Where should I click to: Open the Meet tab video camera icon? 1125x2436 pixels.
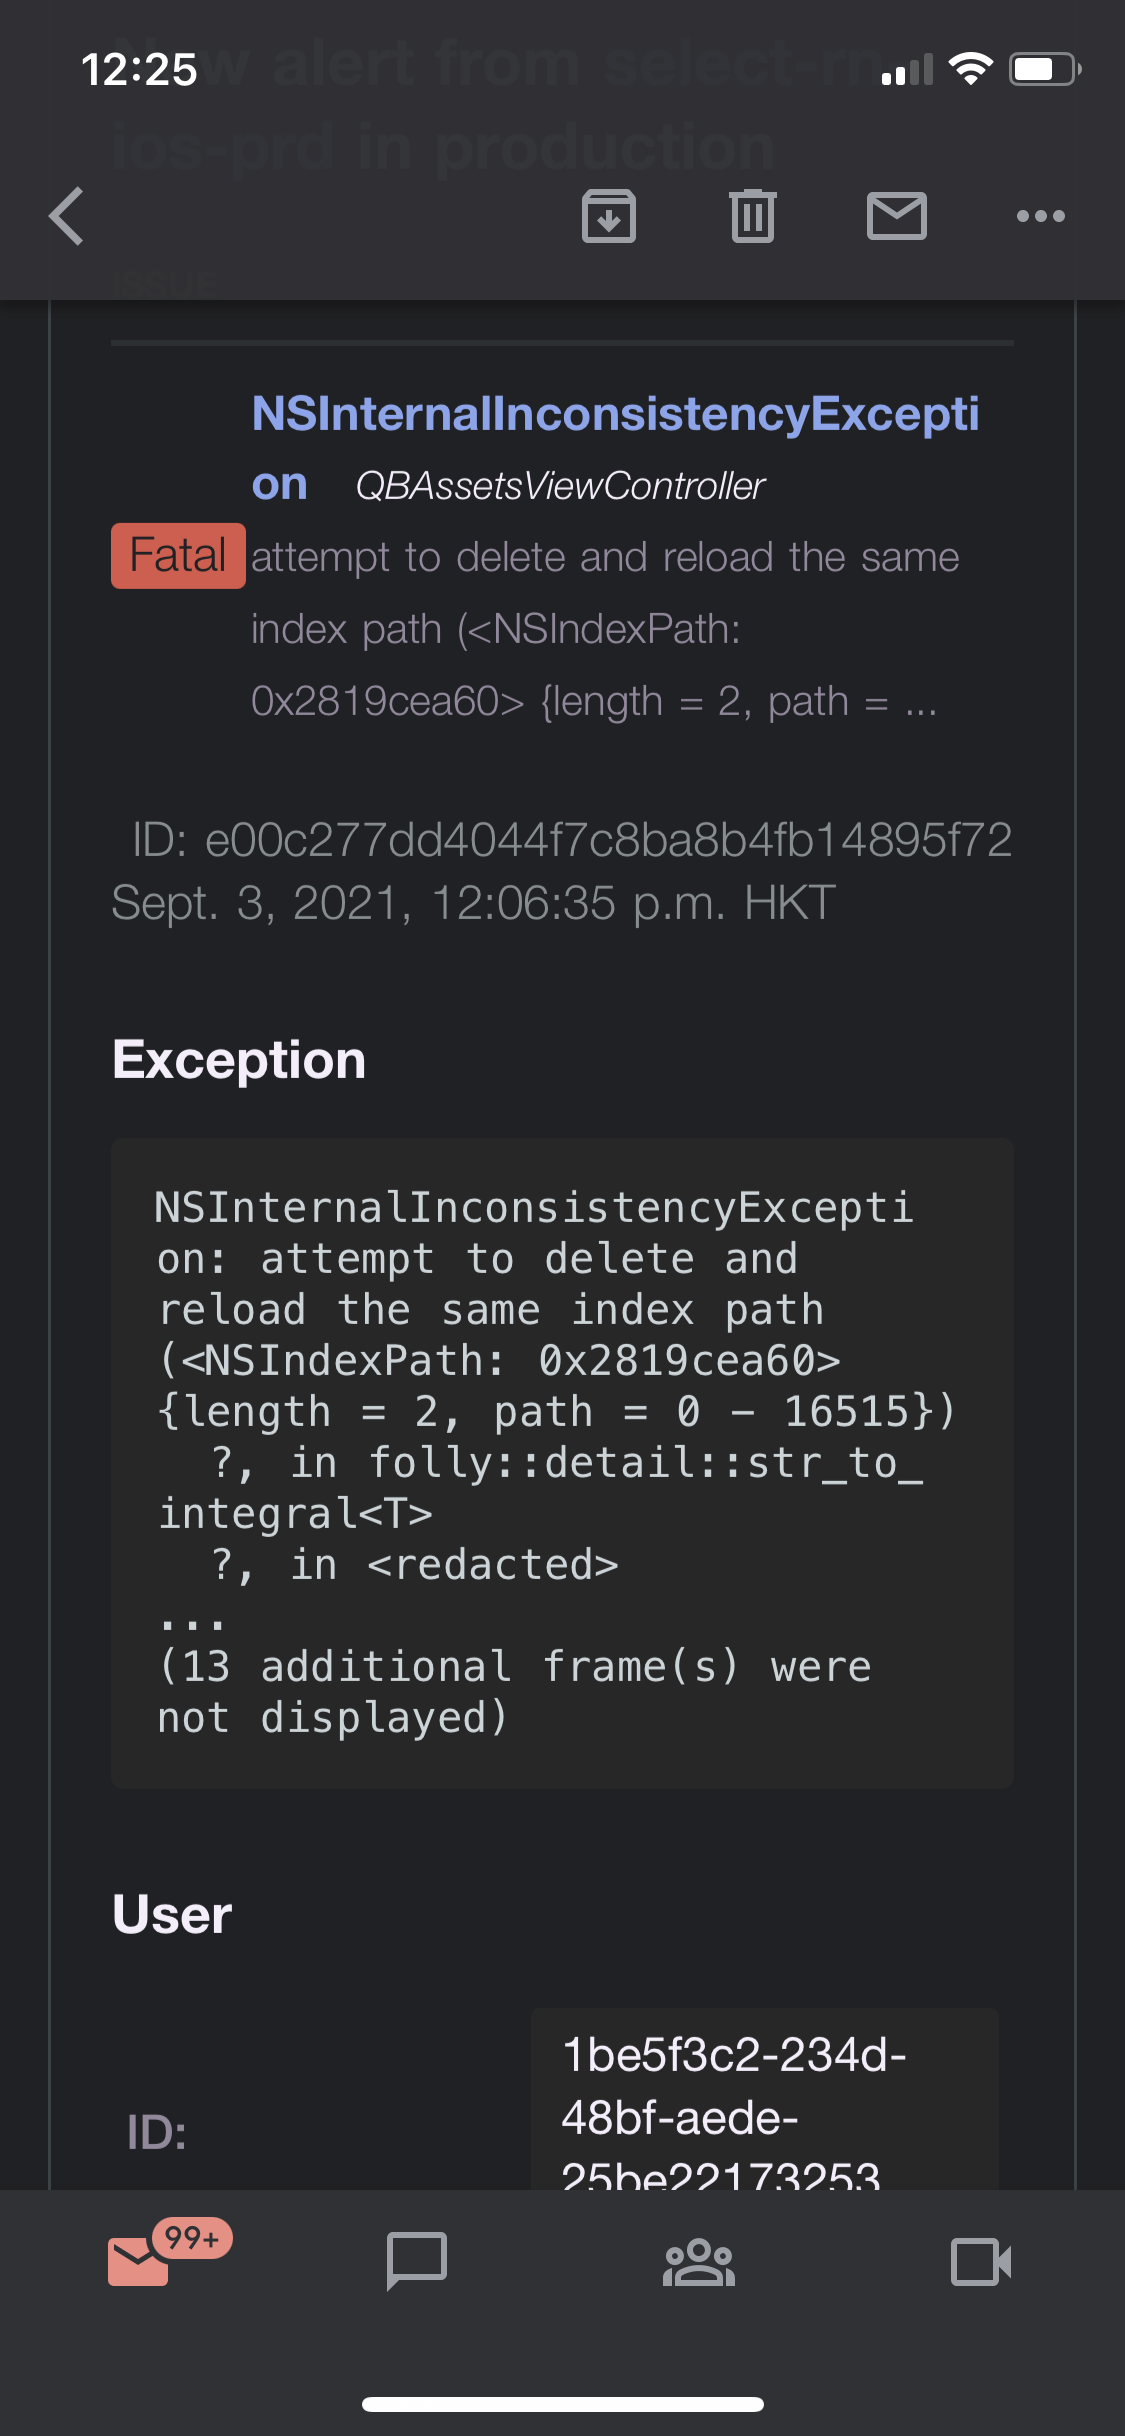pos(980,2260)
